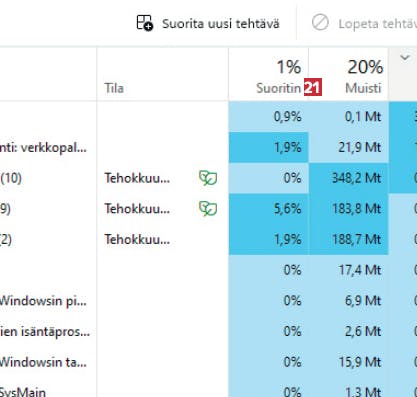The image size is (417, 397).
Task: Sort by Suoritin column header
Action: (x=268, y=75)
